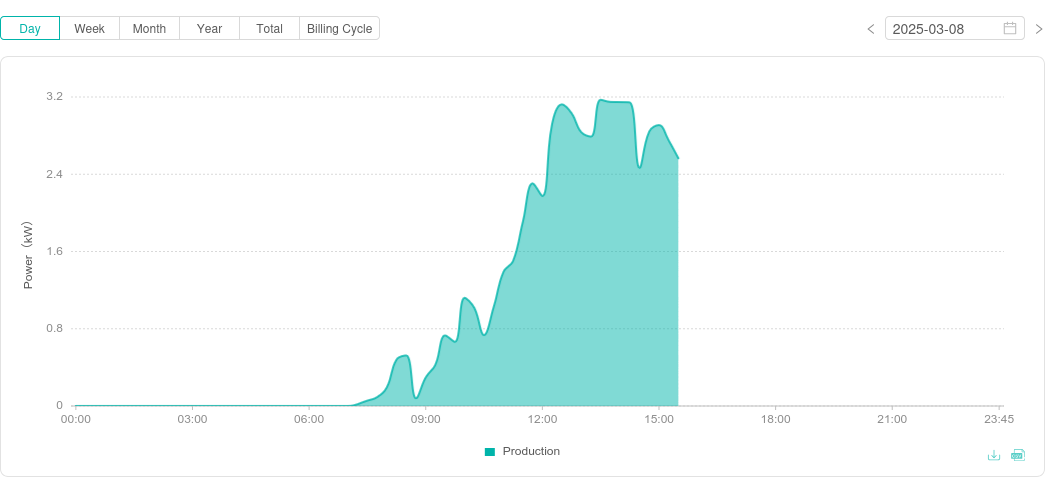Screen dimensions: 1054x486
Task: Toggle Production series legend label
Action: pos(531,451)
